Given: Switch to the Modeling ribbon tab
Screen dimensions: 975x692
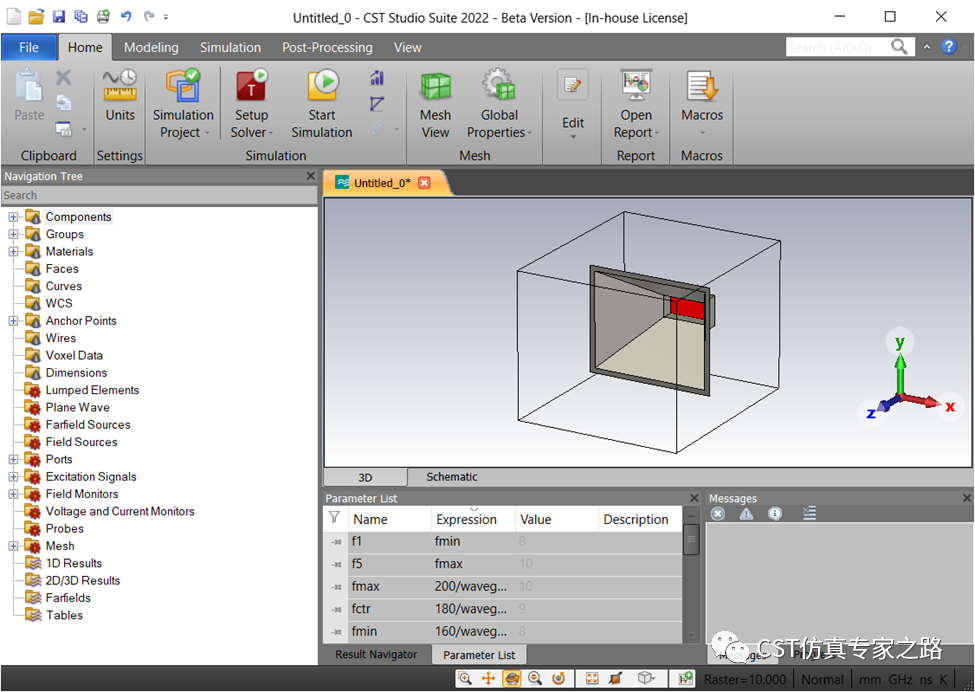Looking at the screenshot, I should coord(151,47).
